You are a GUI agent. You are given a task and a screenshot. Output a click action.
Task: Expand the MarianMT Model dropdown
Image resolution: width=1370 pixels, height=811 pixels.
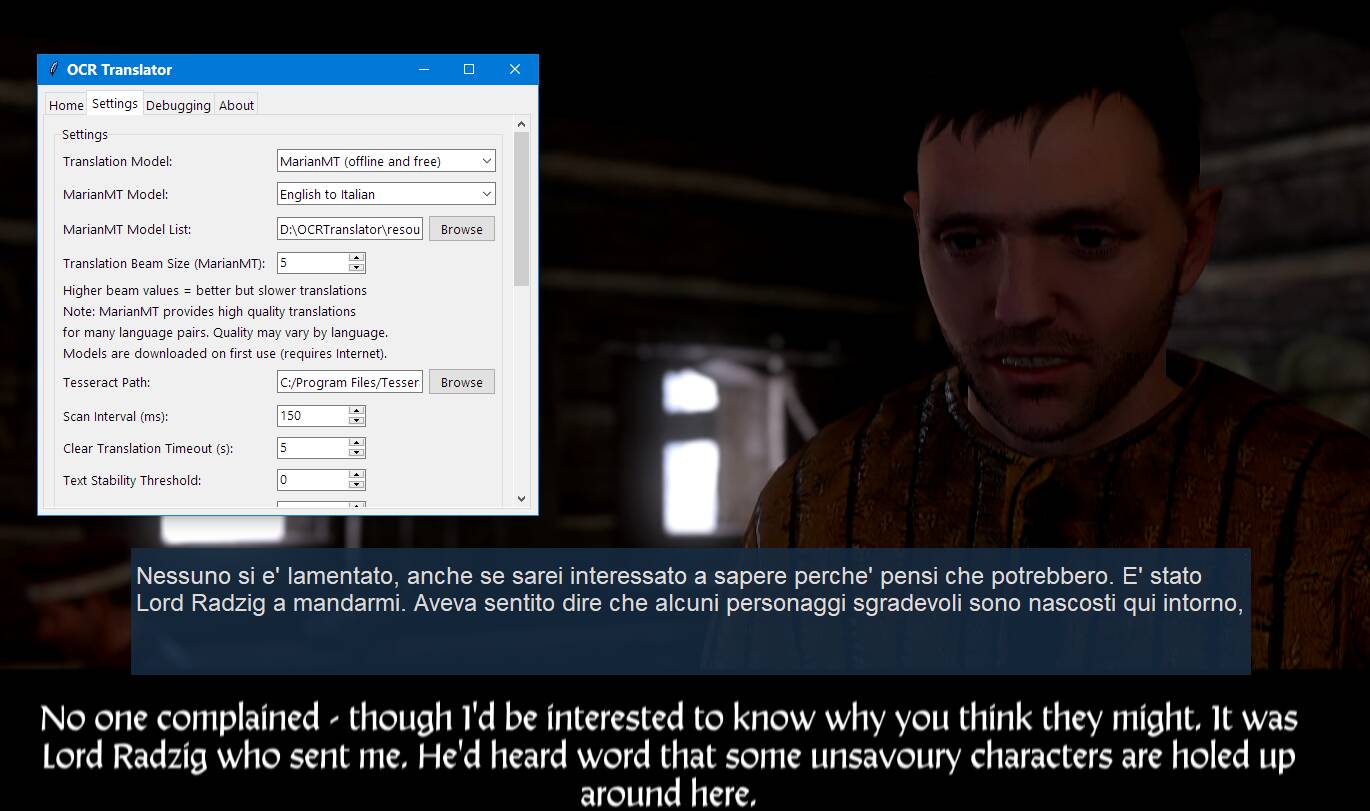click(x=386, y=194)
